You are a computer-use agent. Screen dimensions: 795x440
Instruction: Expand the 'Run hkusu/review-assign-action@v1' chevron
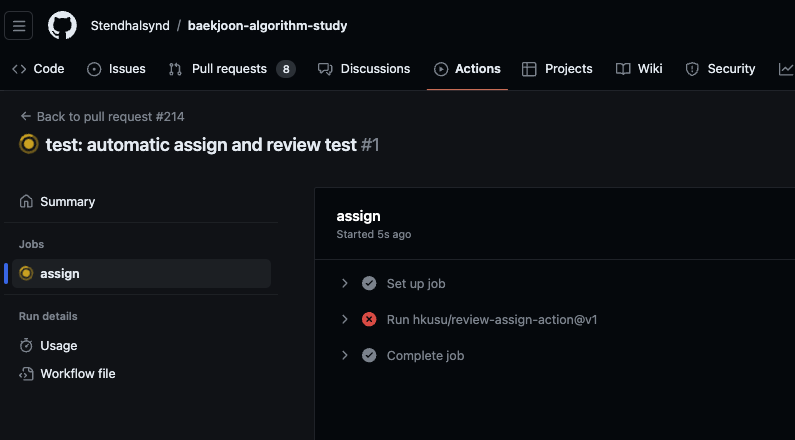[345, 319]
